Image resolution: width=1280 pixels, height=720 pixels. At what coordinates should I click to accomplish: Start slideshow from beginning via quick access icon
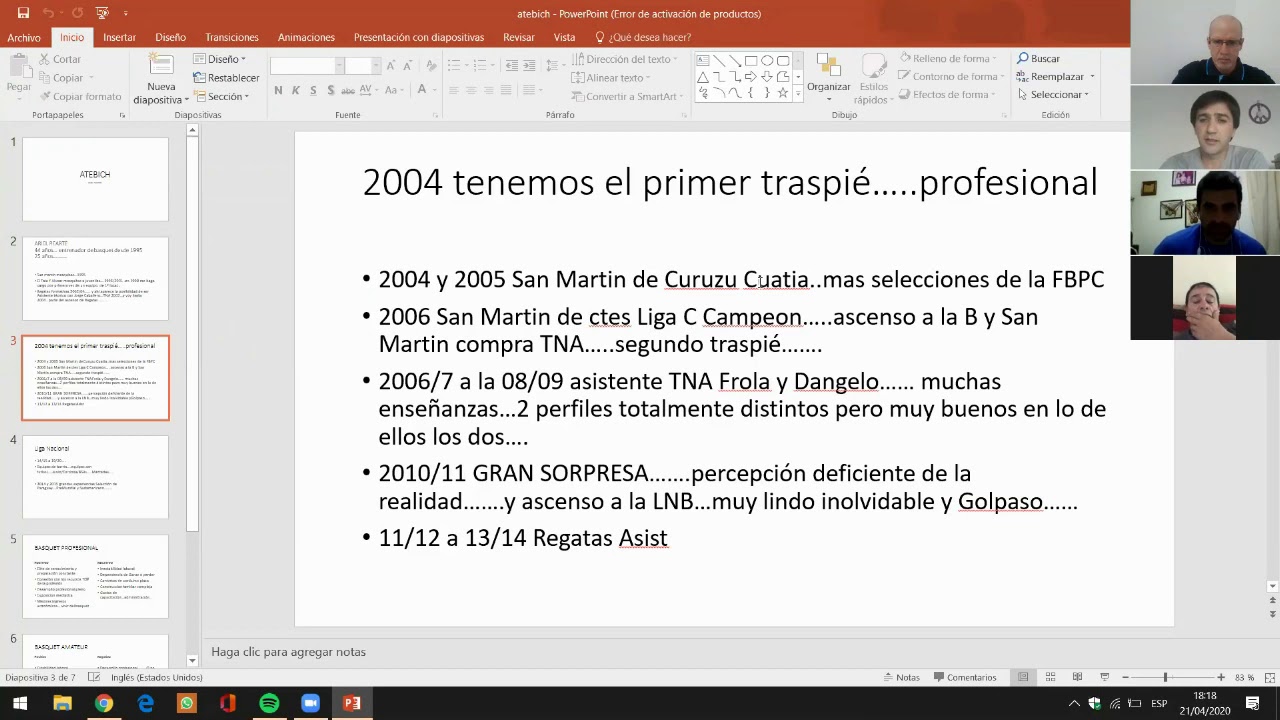102,13
